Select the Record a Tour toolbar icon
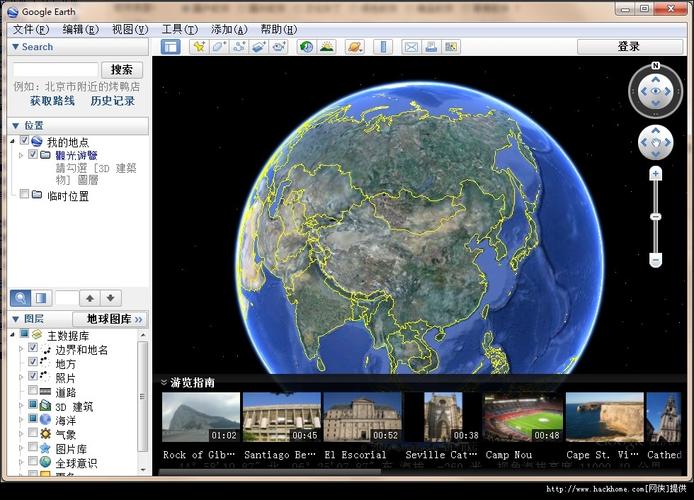The image size is (694, 500). click(279, 47)
